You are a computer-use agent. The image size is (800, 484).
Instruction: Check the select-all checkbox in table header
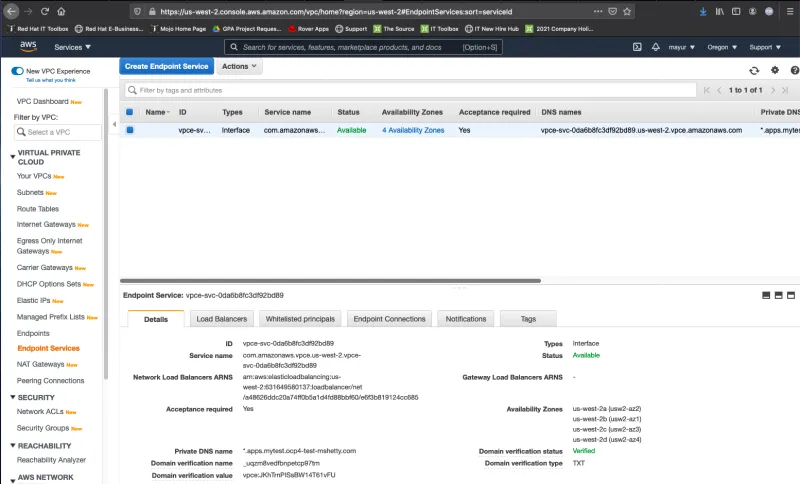click(129, 112)
